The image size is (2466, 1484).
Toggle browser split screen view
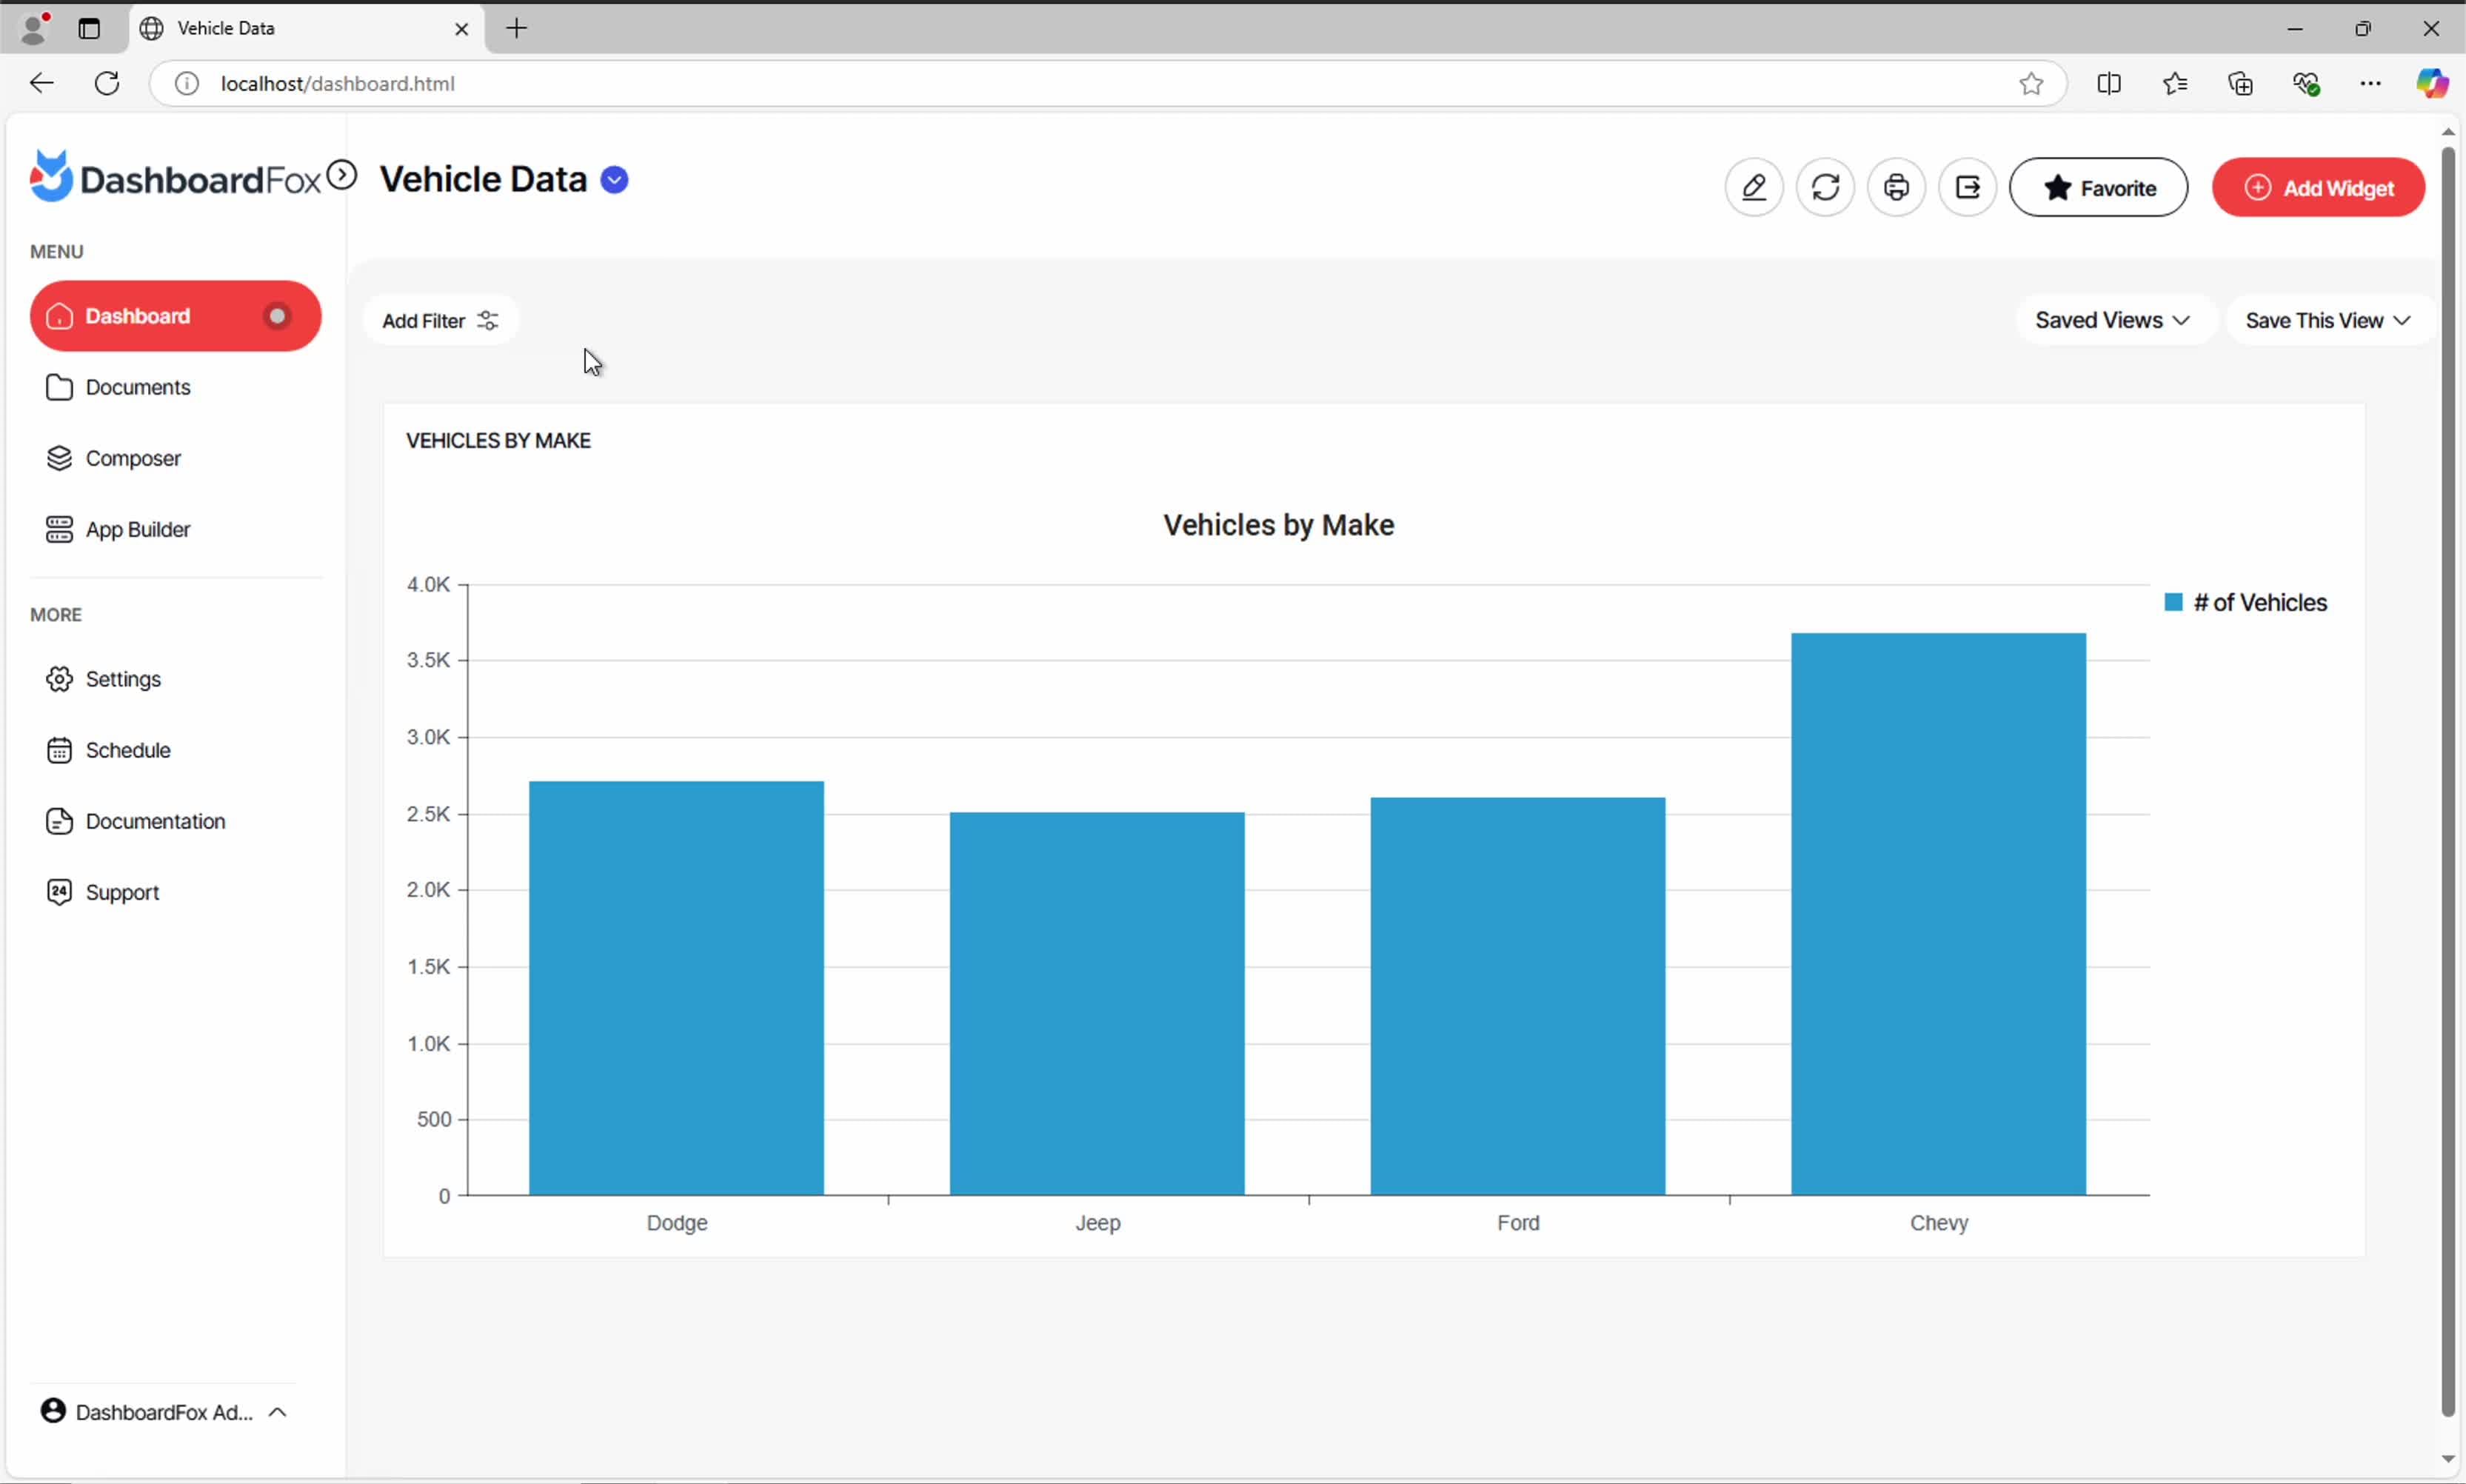point(2108,83)
